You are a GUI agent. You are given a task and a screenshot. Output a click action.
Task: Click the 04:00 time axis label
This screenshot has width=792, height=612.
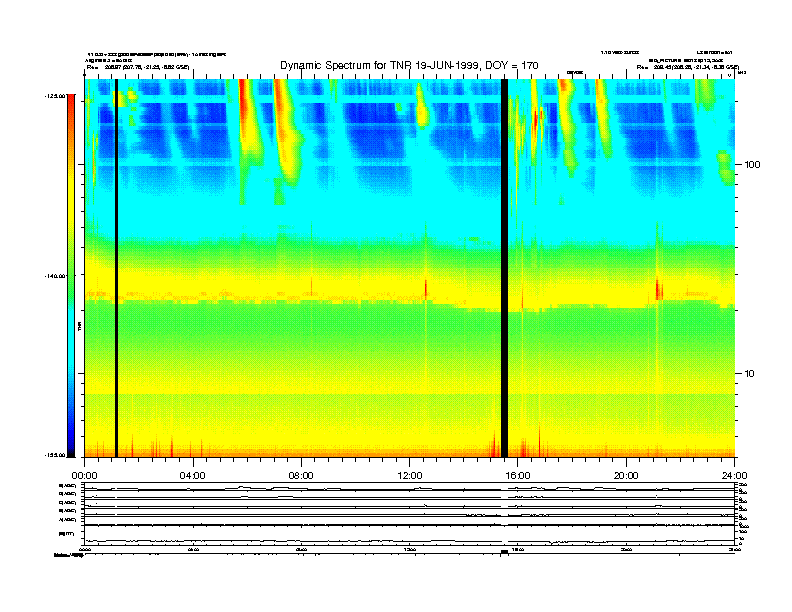(x=193, y=476)
